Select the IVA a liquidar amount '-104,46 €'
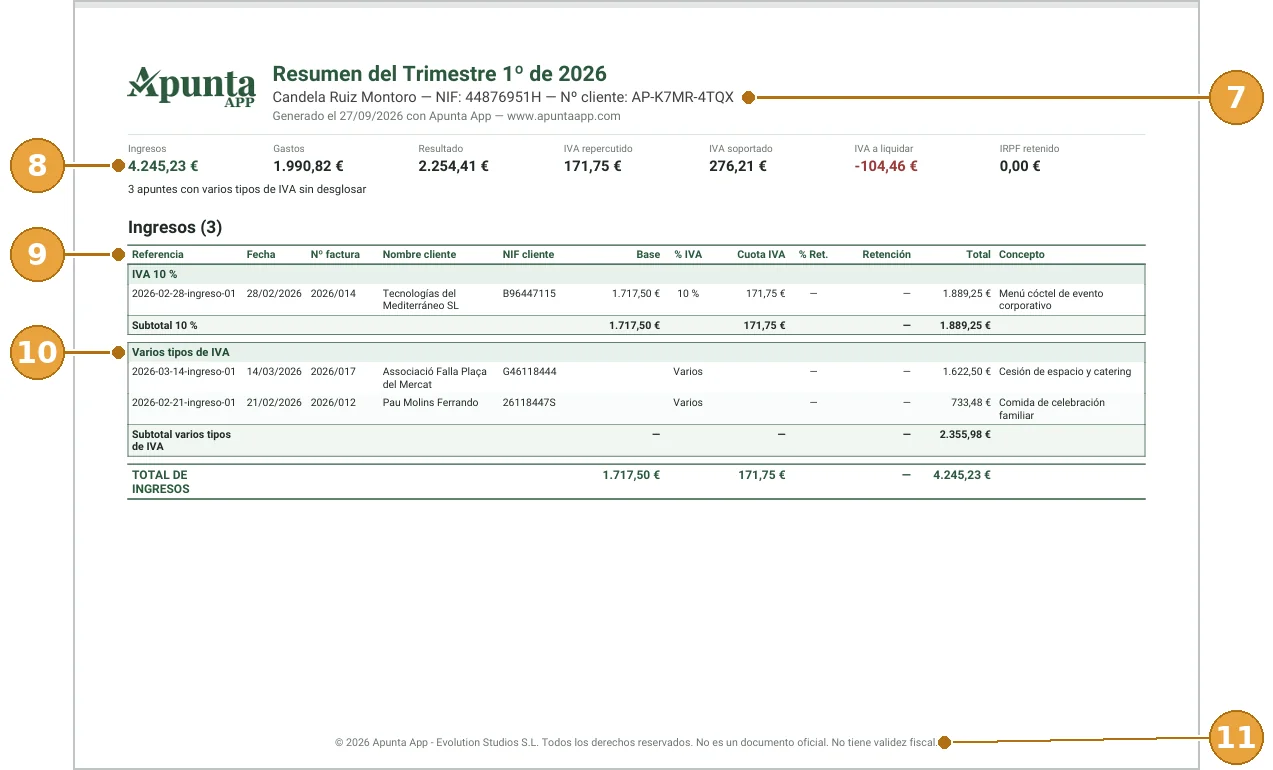Image resolution: width=1273 pixels, height=770 pixels. tap(886, 166)
